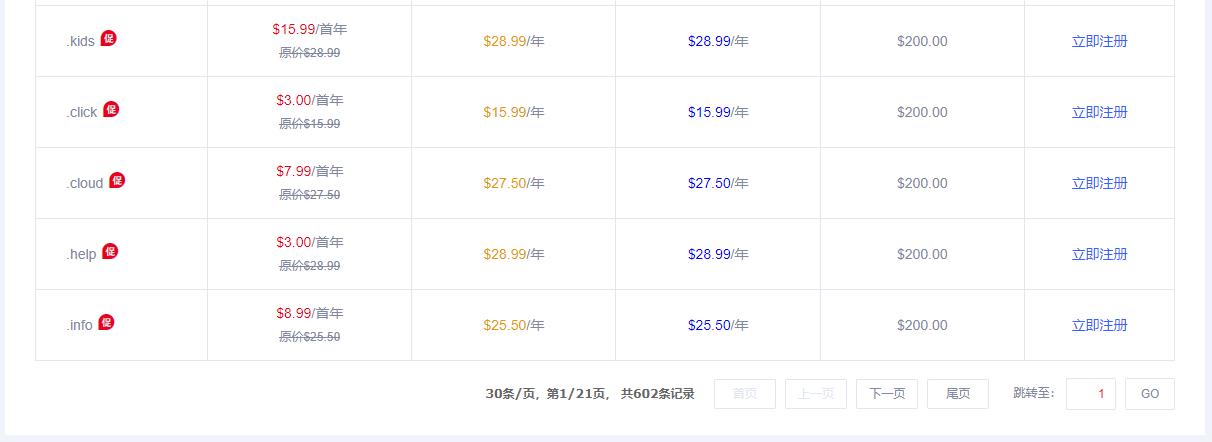
Task: Click 立即注册 for the .click domain
Action: coord(1099,112)
